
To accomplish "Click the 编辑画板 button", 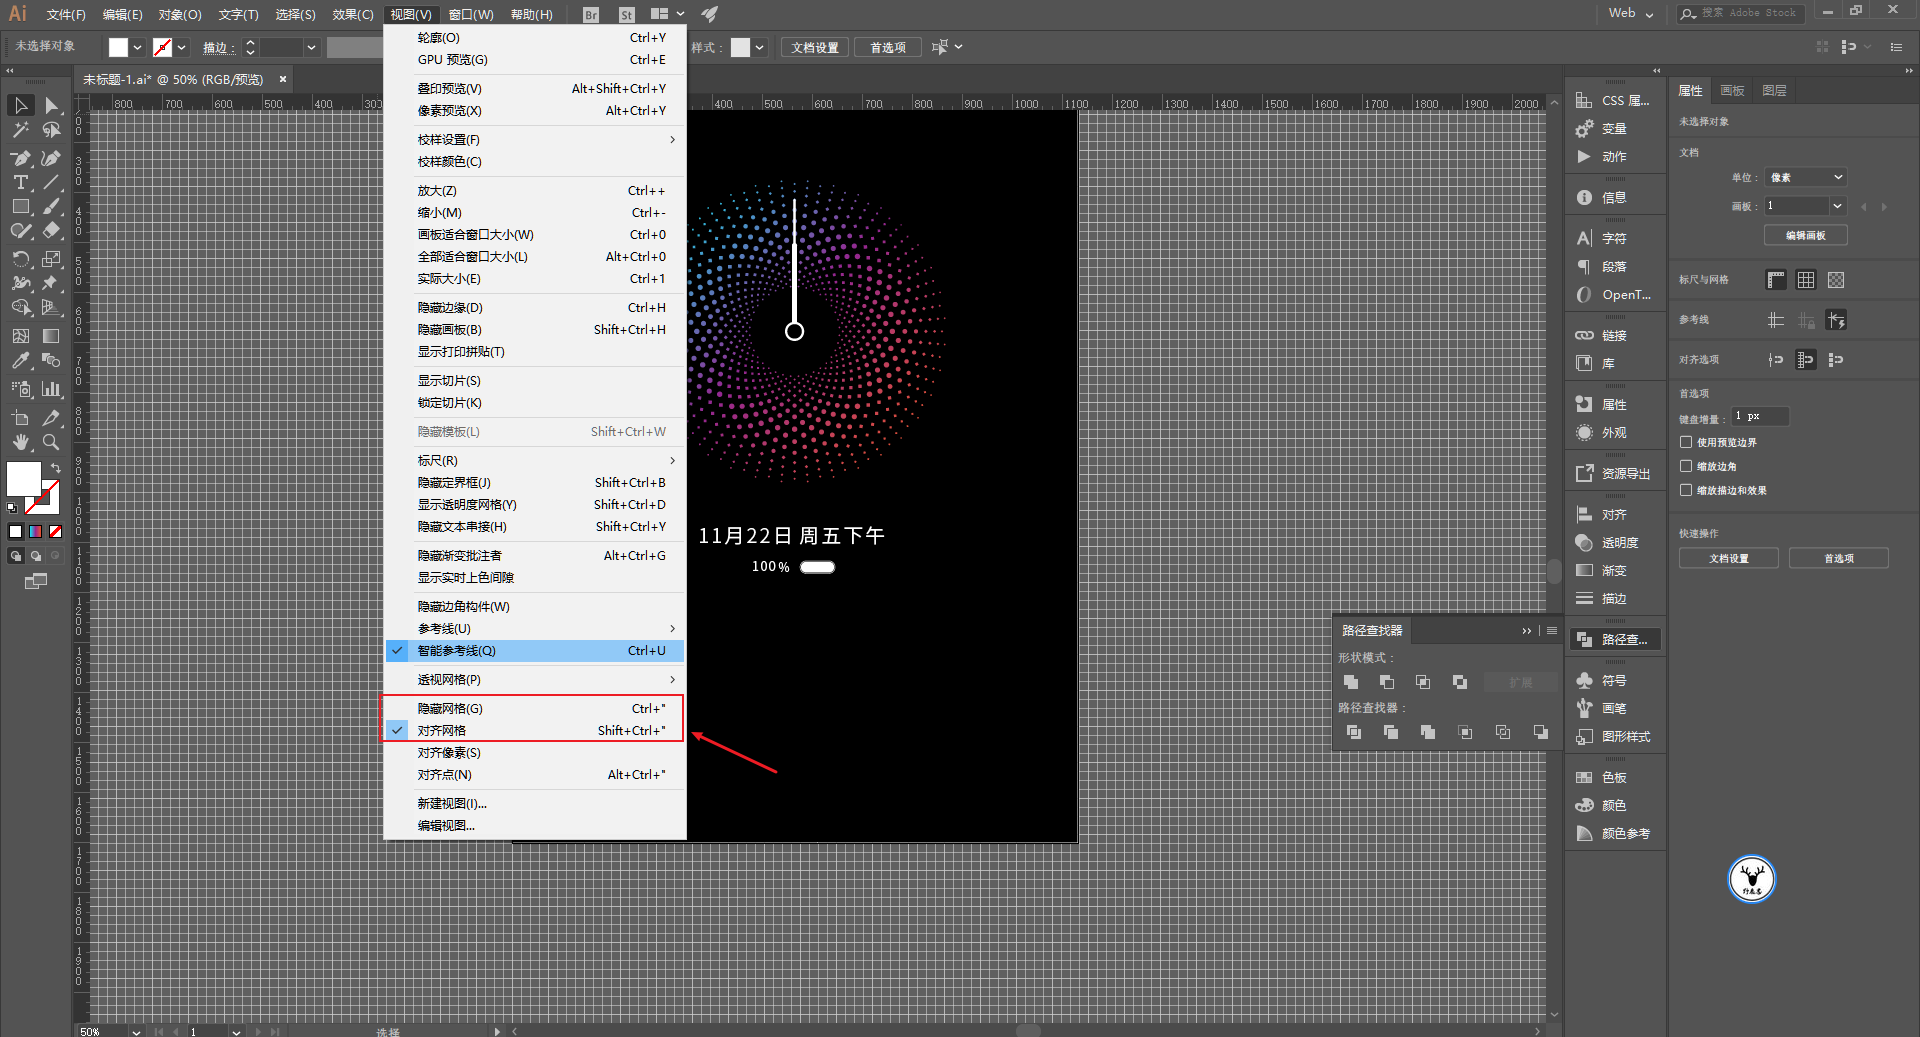I will (x=1806, y=235).
